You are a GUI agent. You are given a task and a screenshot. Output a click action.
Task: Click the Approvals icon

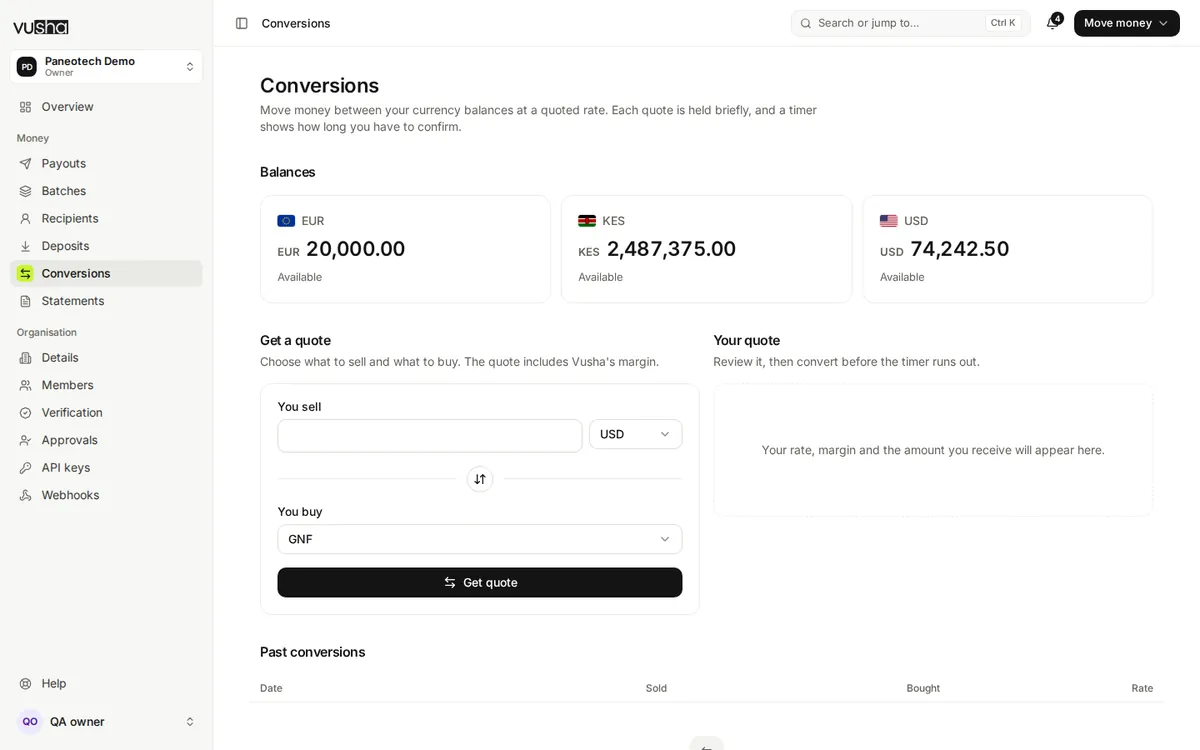[x=25, y=440]
